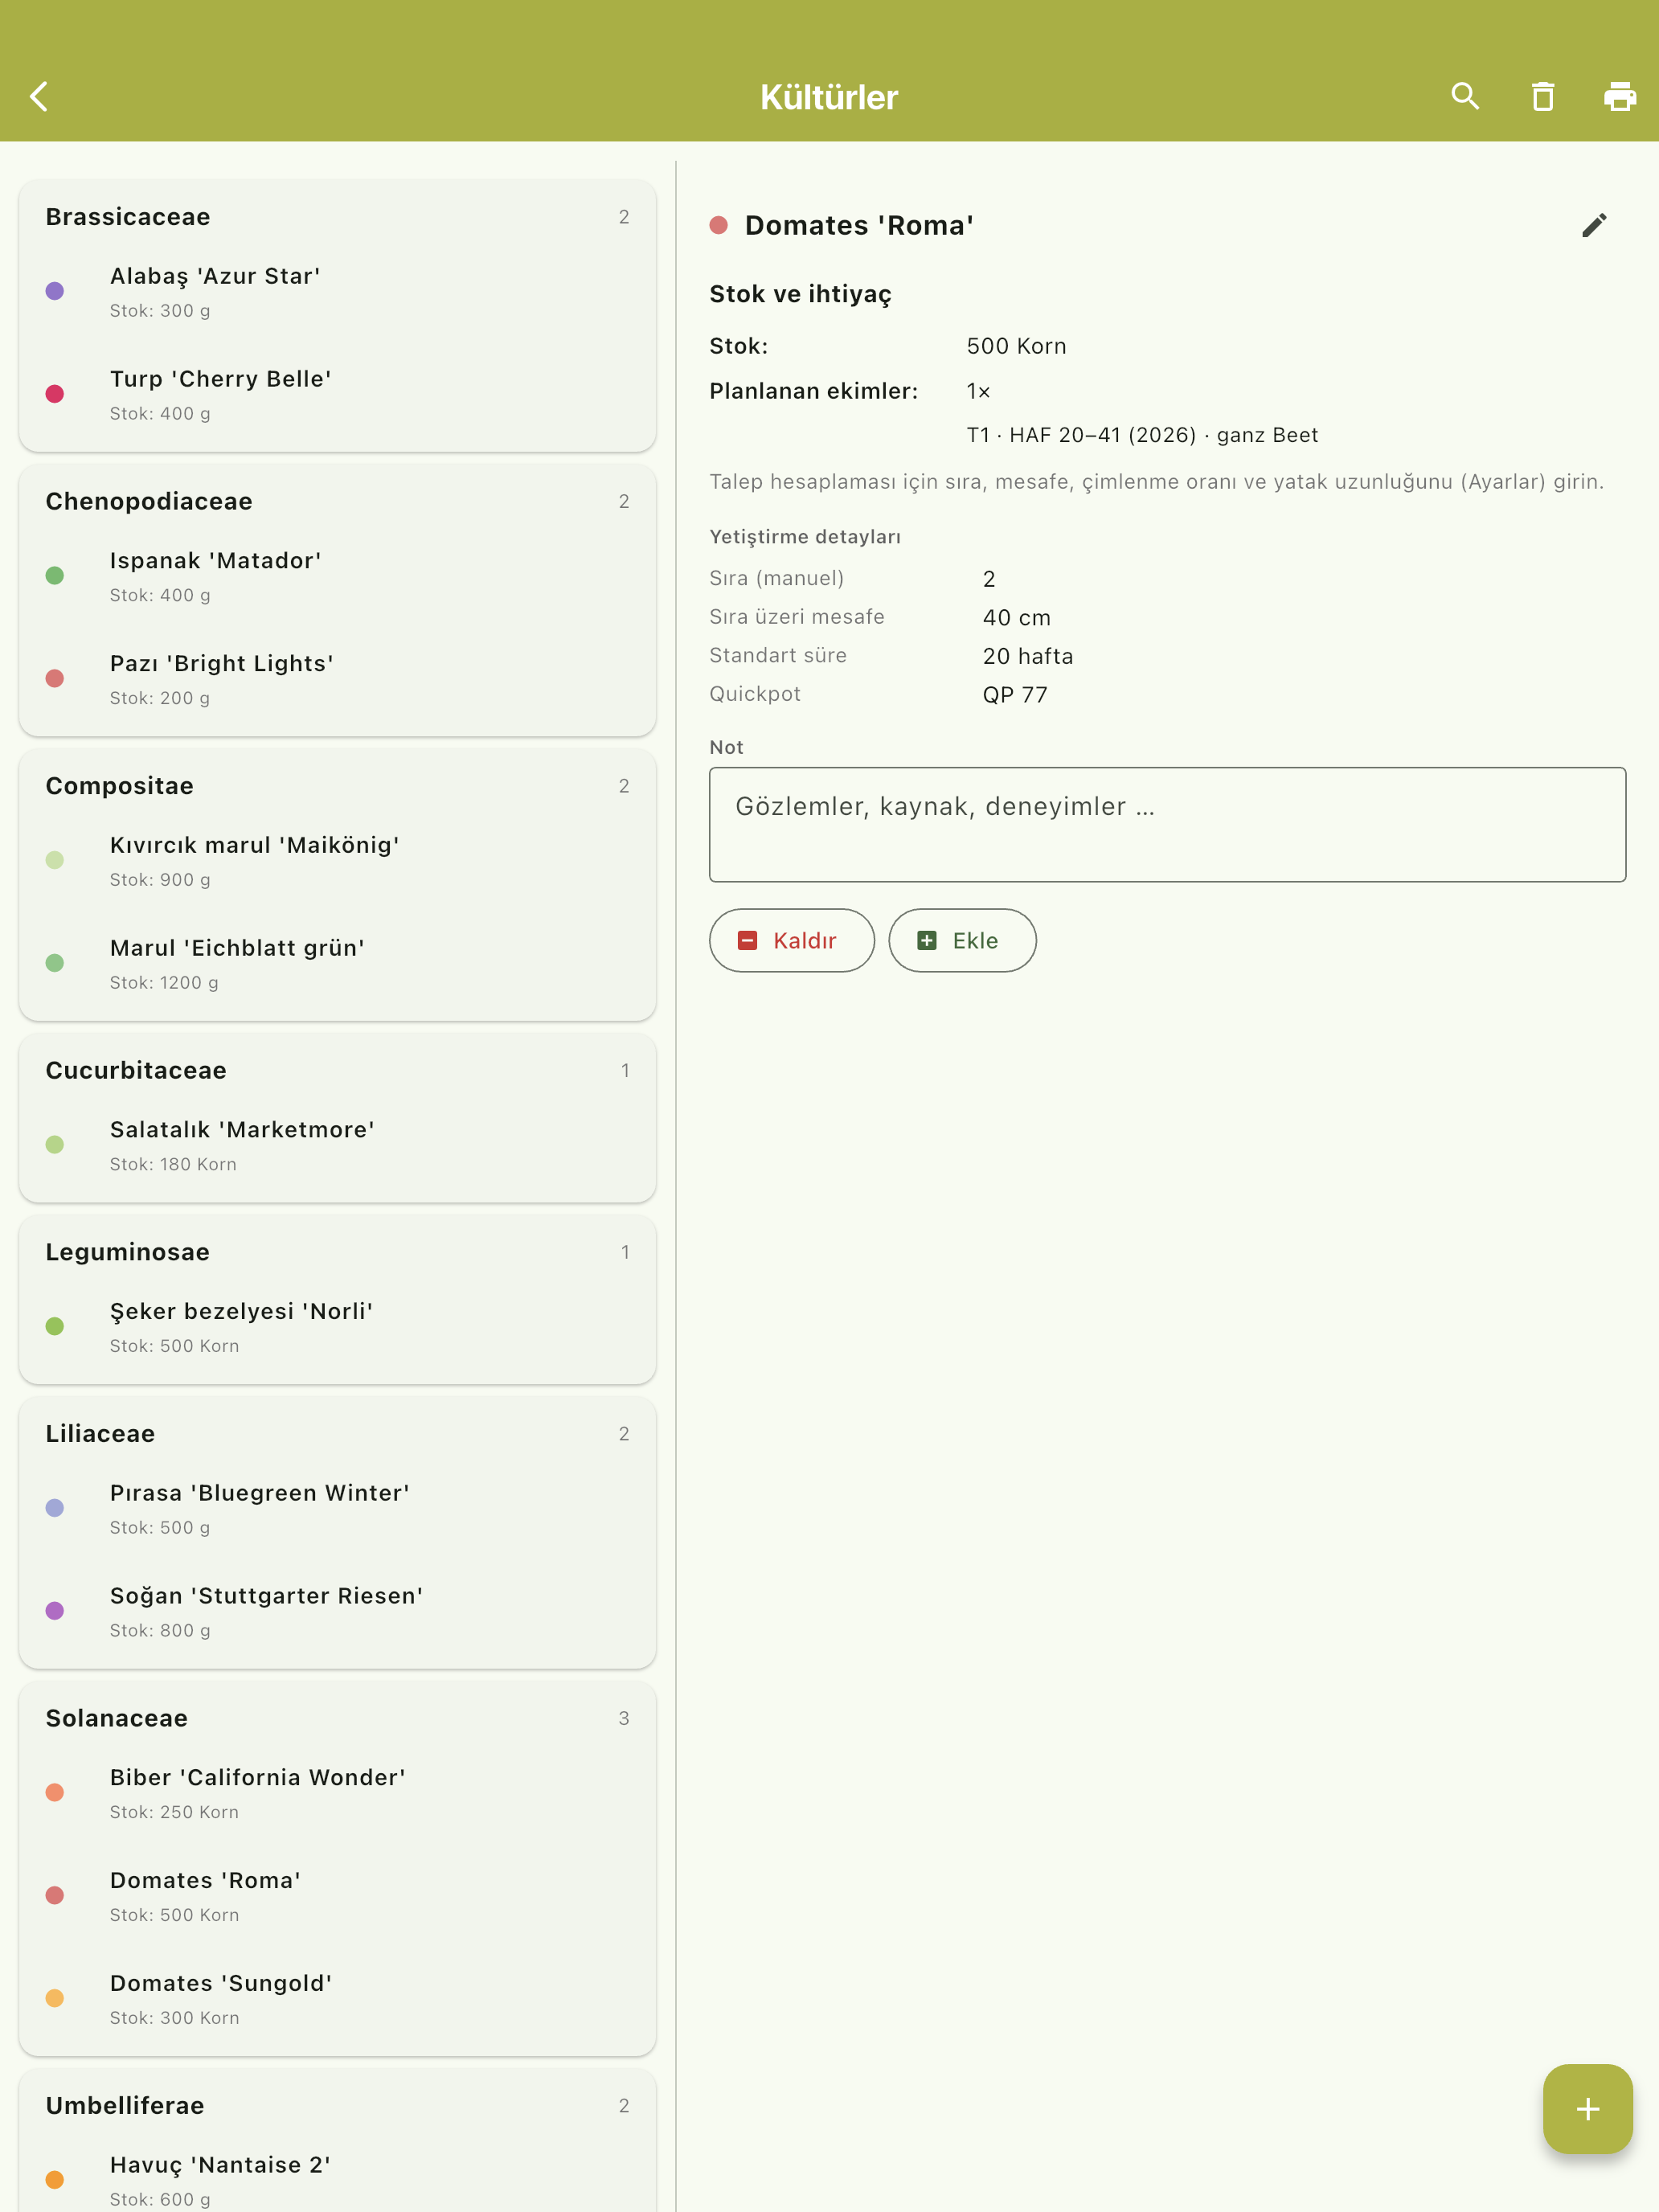
Task: Select Domates 'Sungold' entry
Action: click(337, 1999)
